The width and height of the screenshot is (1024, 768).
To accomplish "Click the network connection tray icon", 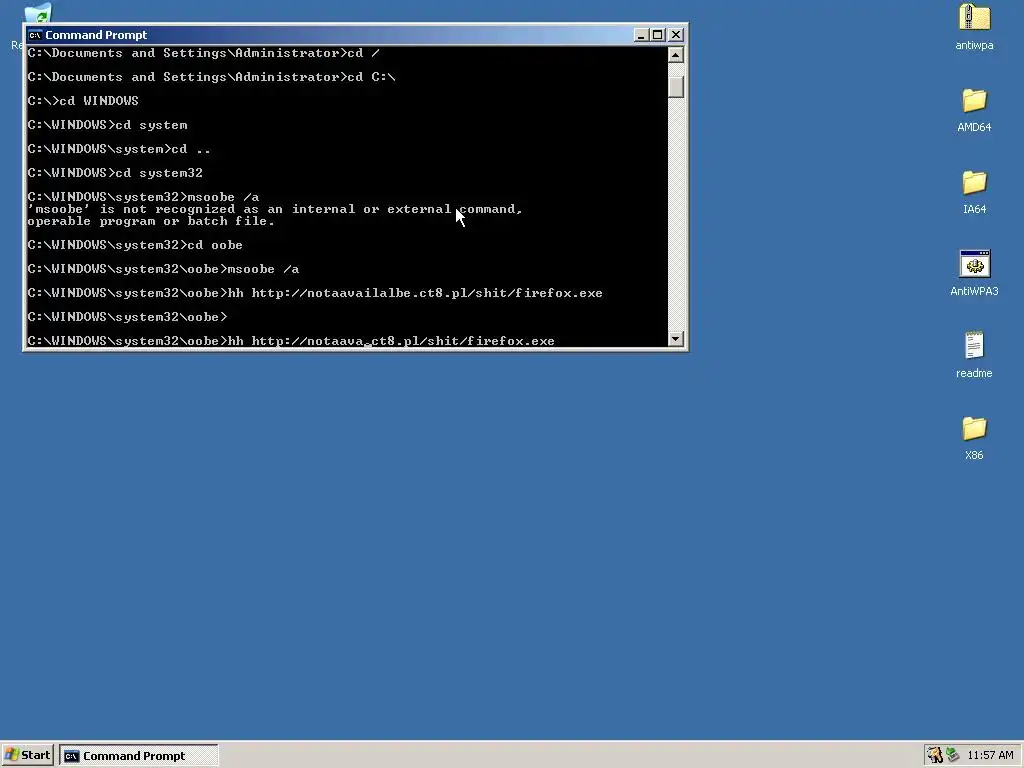I will (x=953, y=756).
